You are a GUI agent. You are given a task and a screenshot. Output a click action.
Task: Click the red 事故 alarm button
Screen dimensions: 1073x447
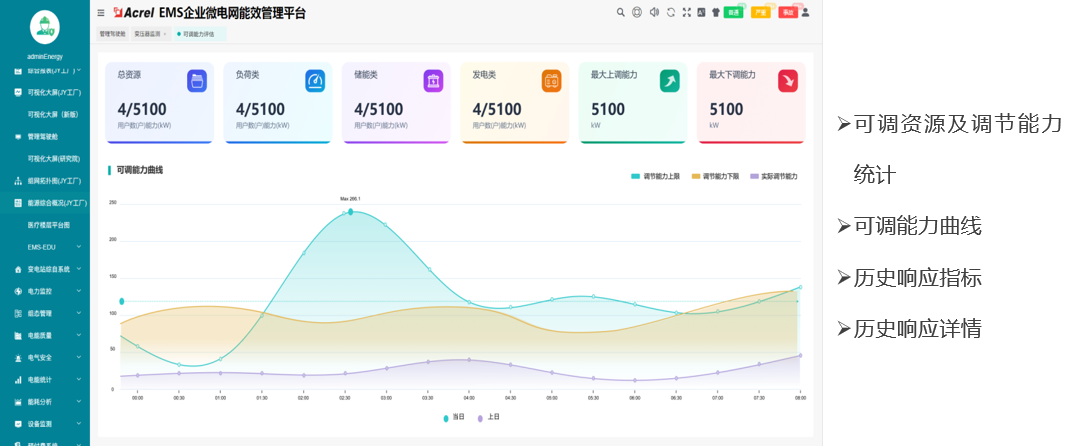point(788,13)
